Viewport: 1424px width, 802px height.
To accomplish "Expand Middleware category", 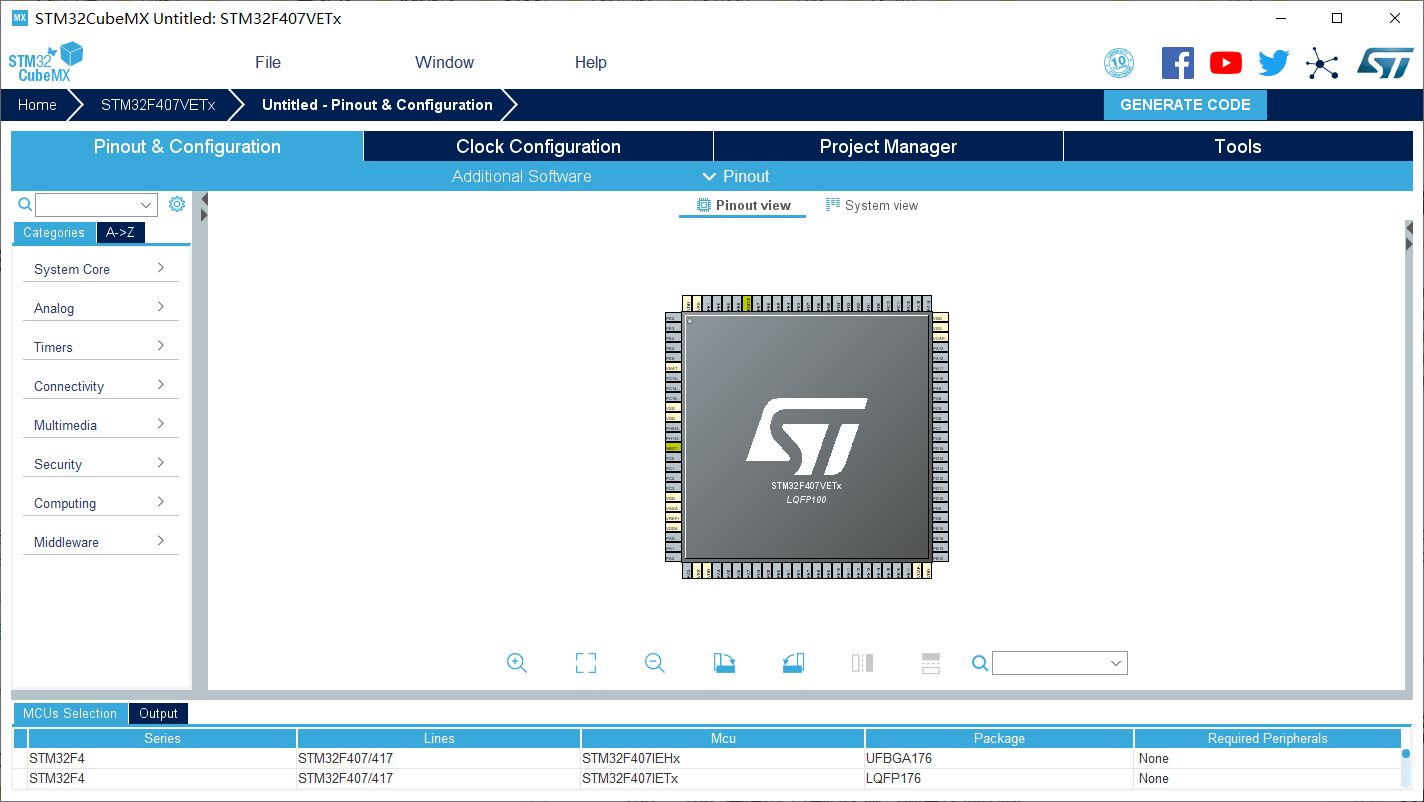I will point(100,542).
